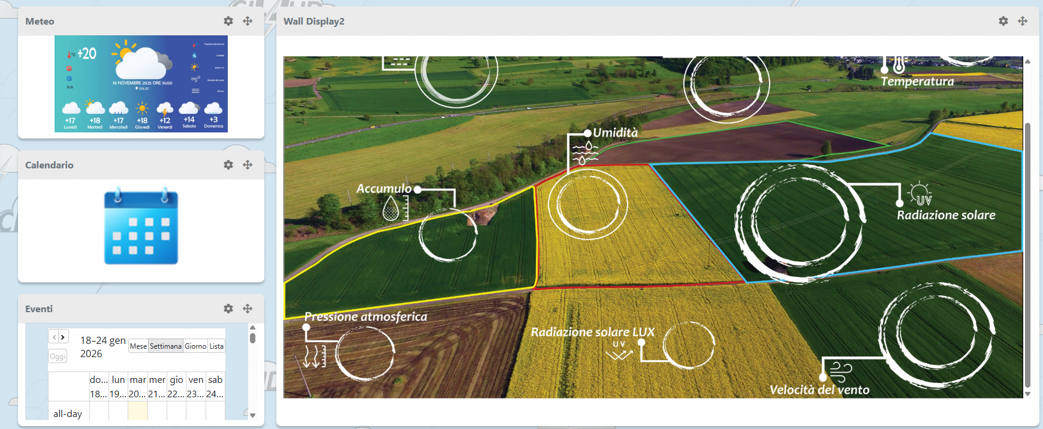
Task: Select Settimana view in Eventi
Action: click(165, 346)
